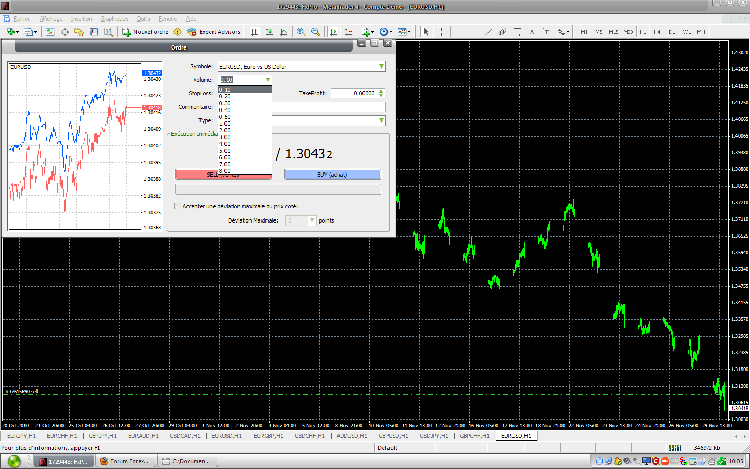Screen dimensions: 750x469
Task: Expand the Symbole dropdown
Action: pos(381,66)
